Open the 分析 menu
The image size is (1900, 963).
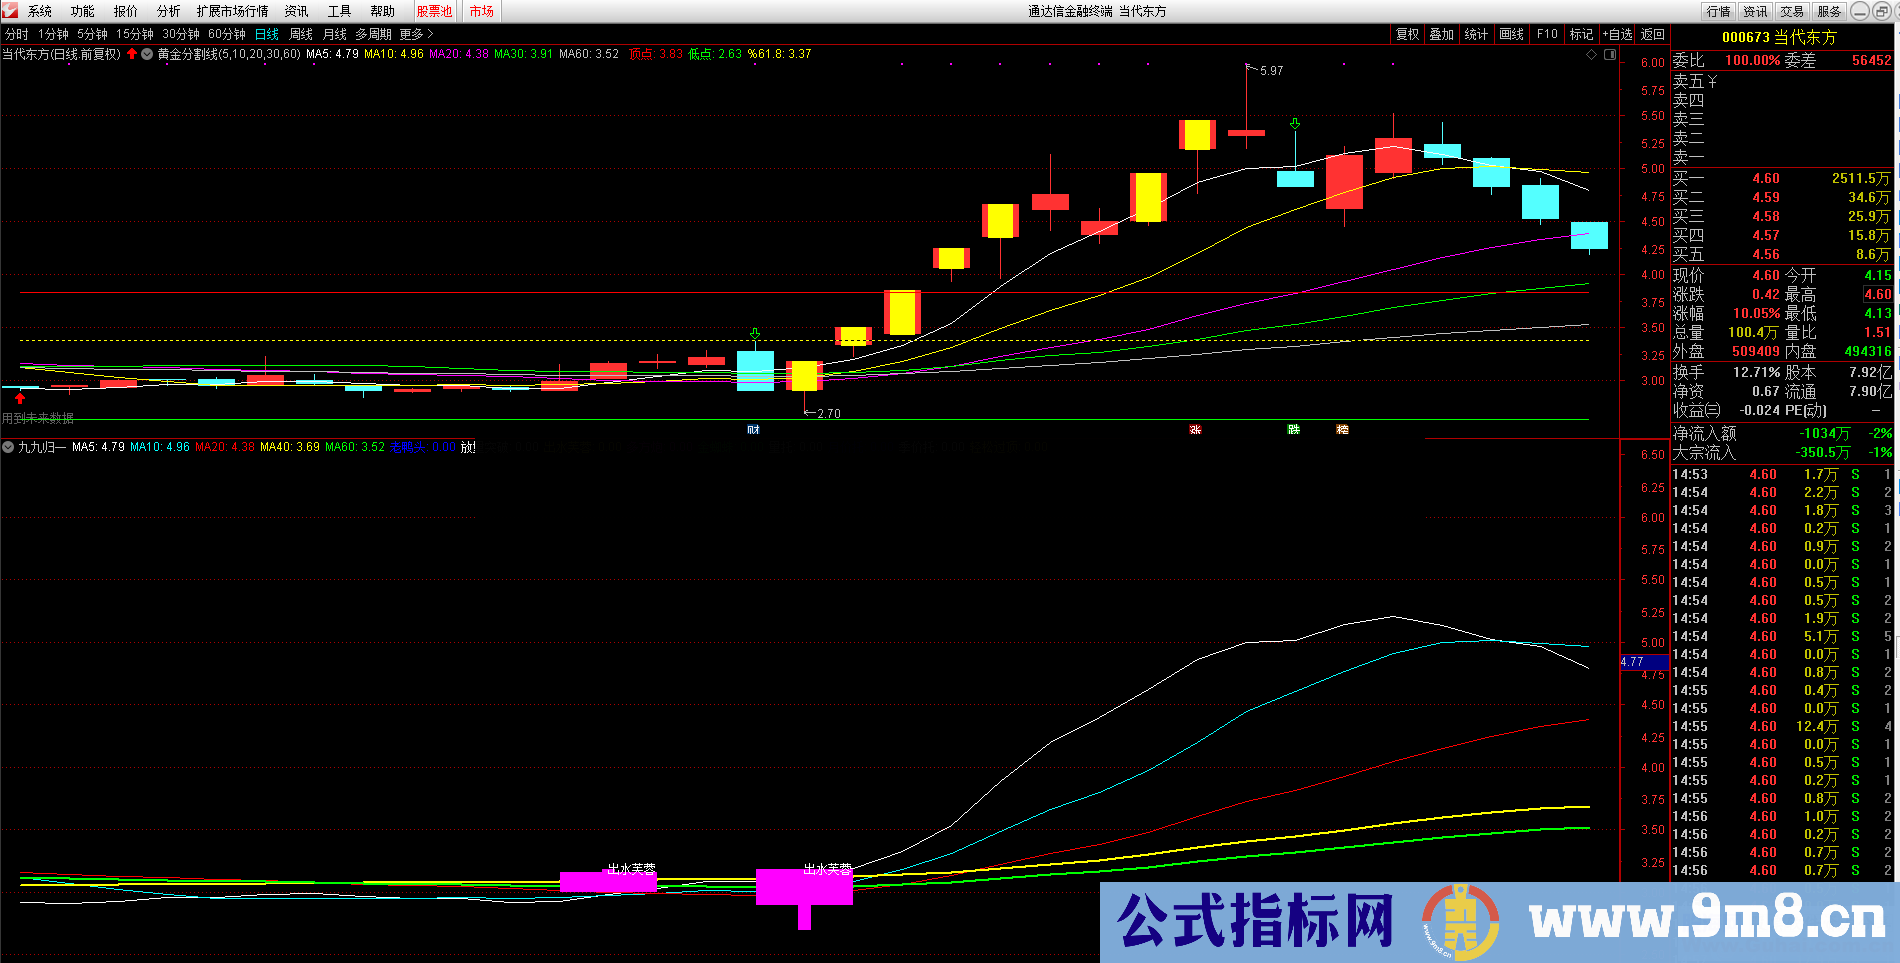pyautogui.click(x=168, y=11)
